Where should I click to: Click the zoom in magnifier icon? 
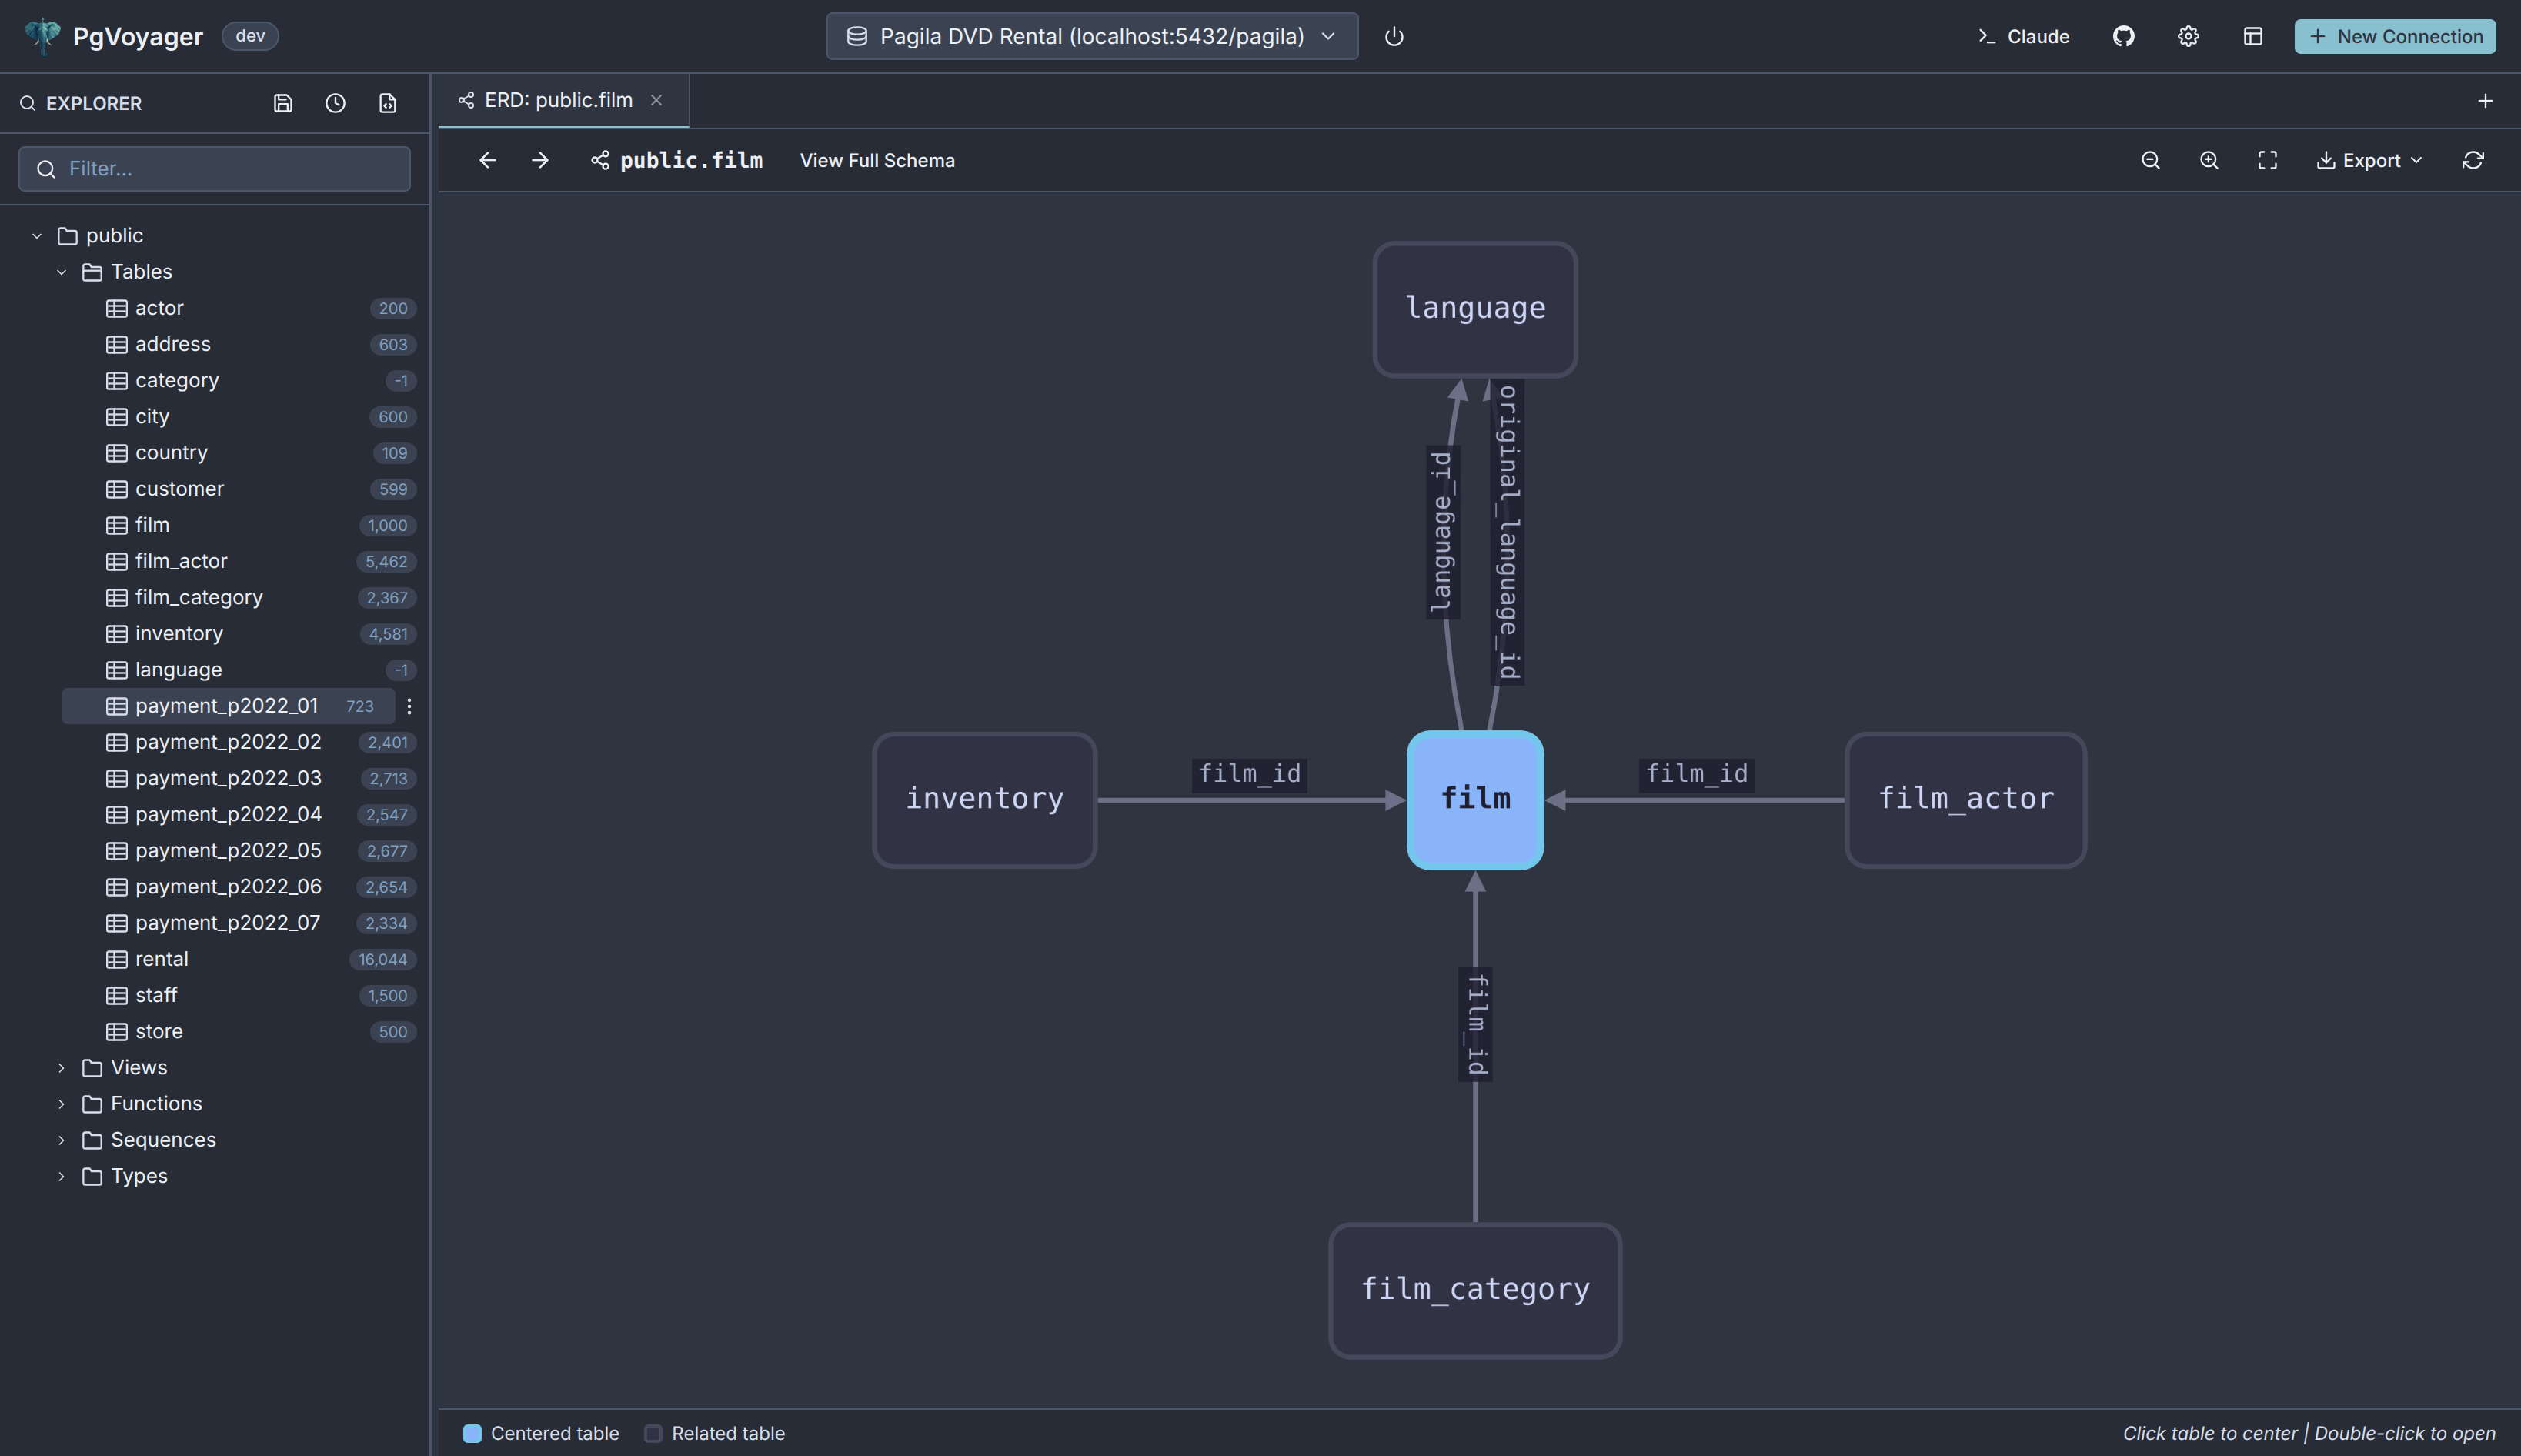2209,160
